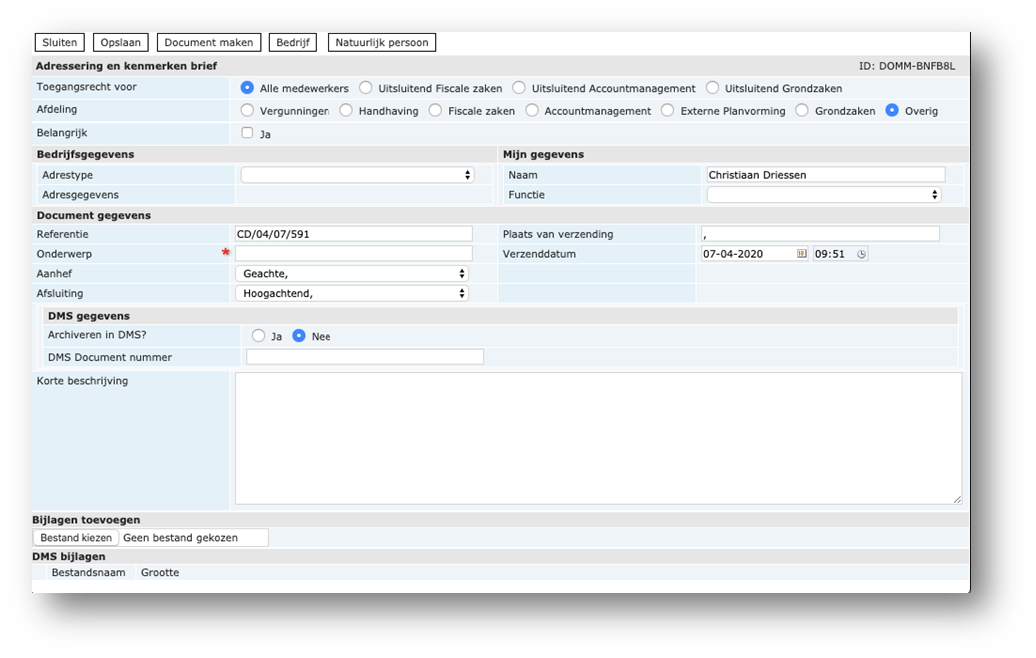Open the calendar picker next to Verzenddatum

[801, 254]
